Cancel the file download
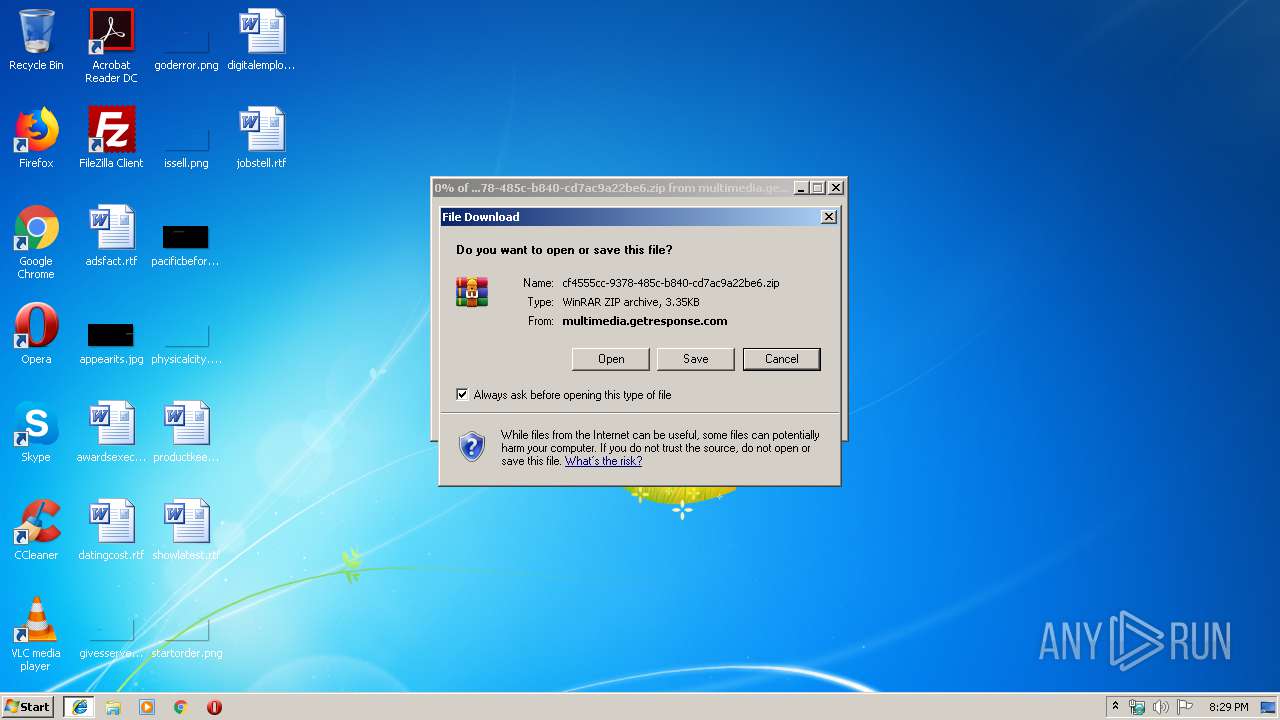Viewport: 1280px width, 720px height. [x=782, y=359]
